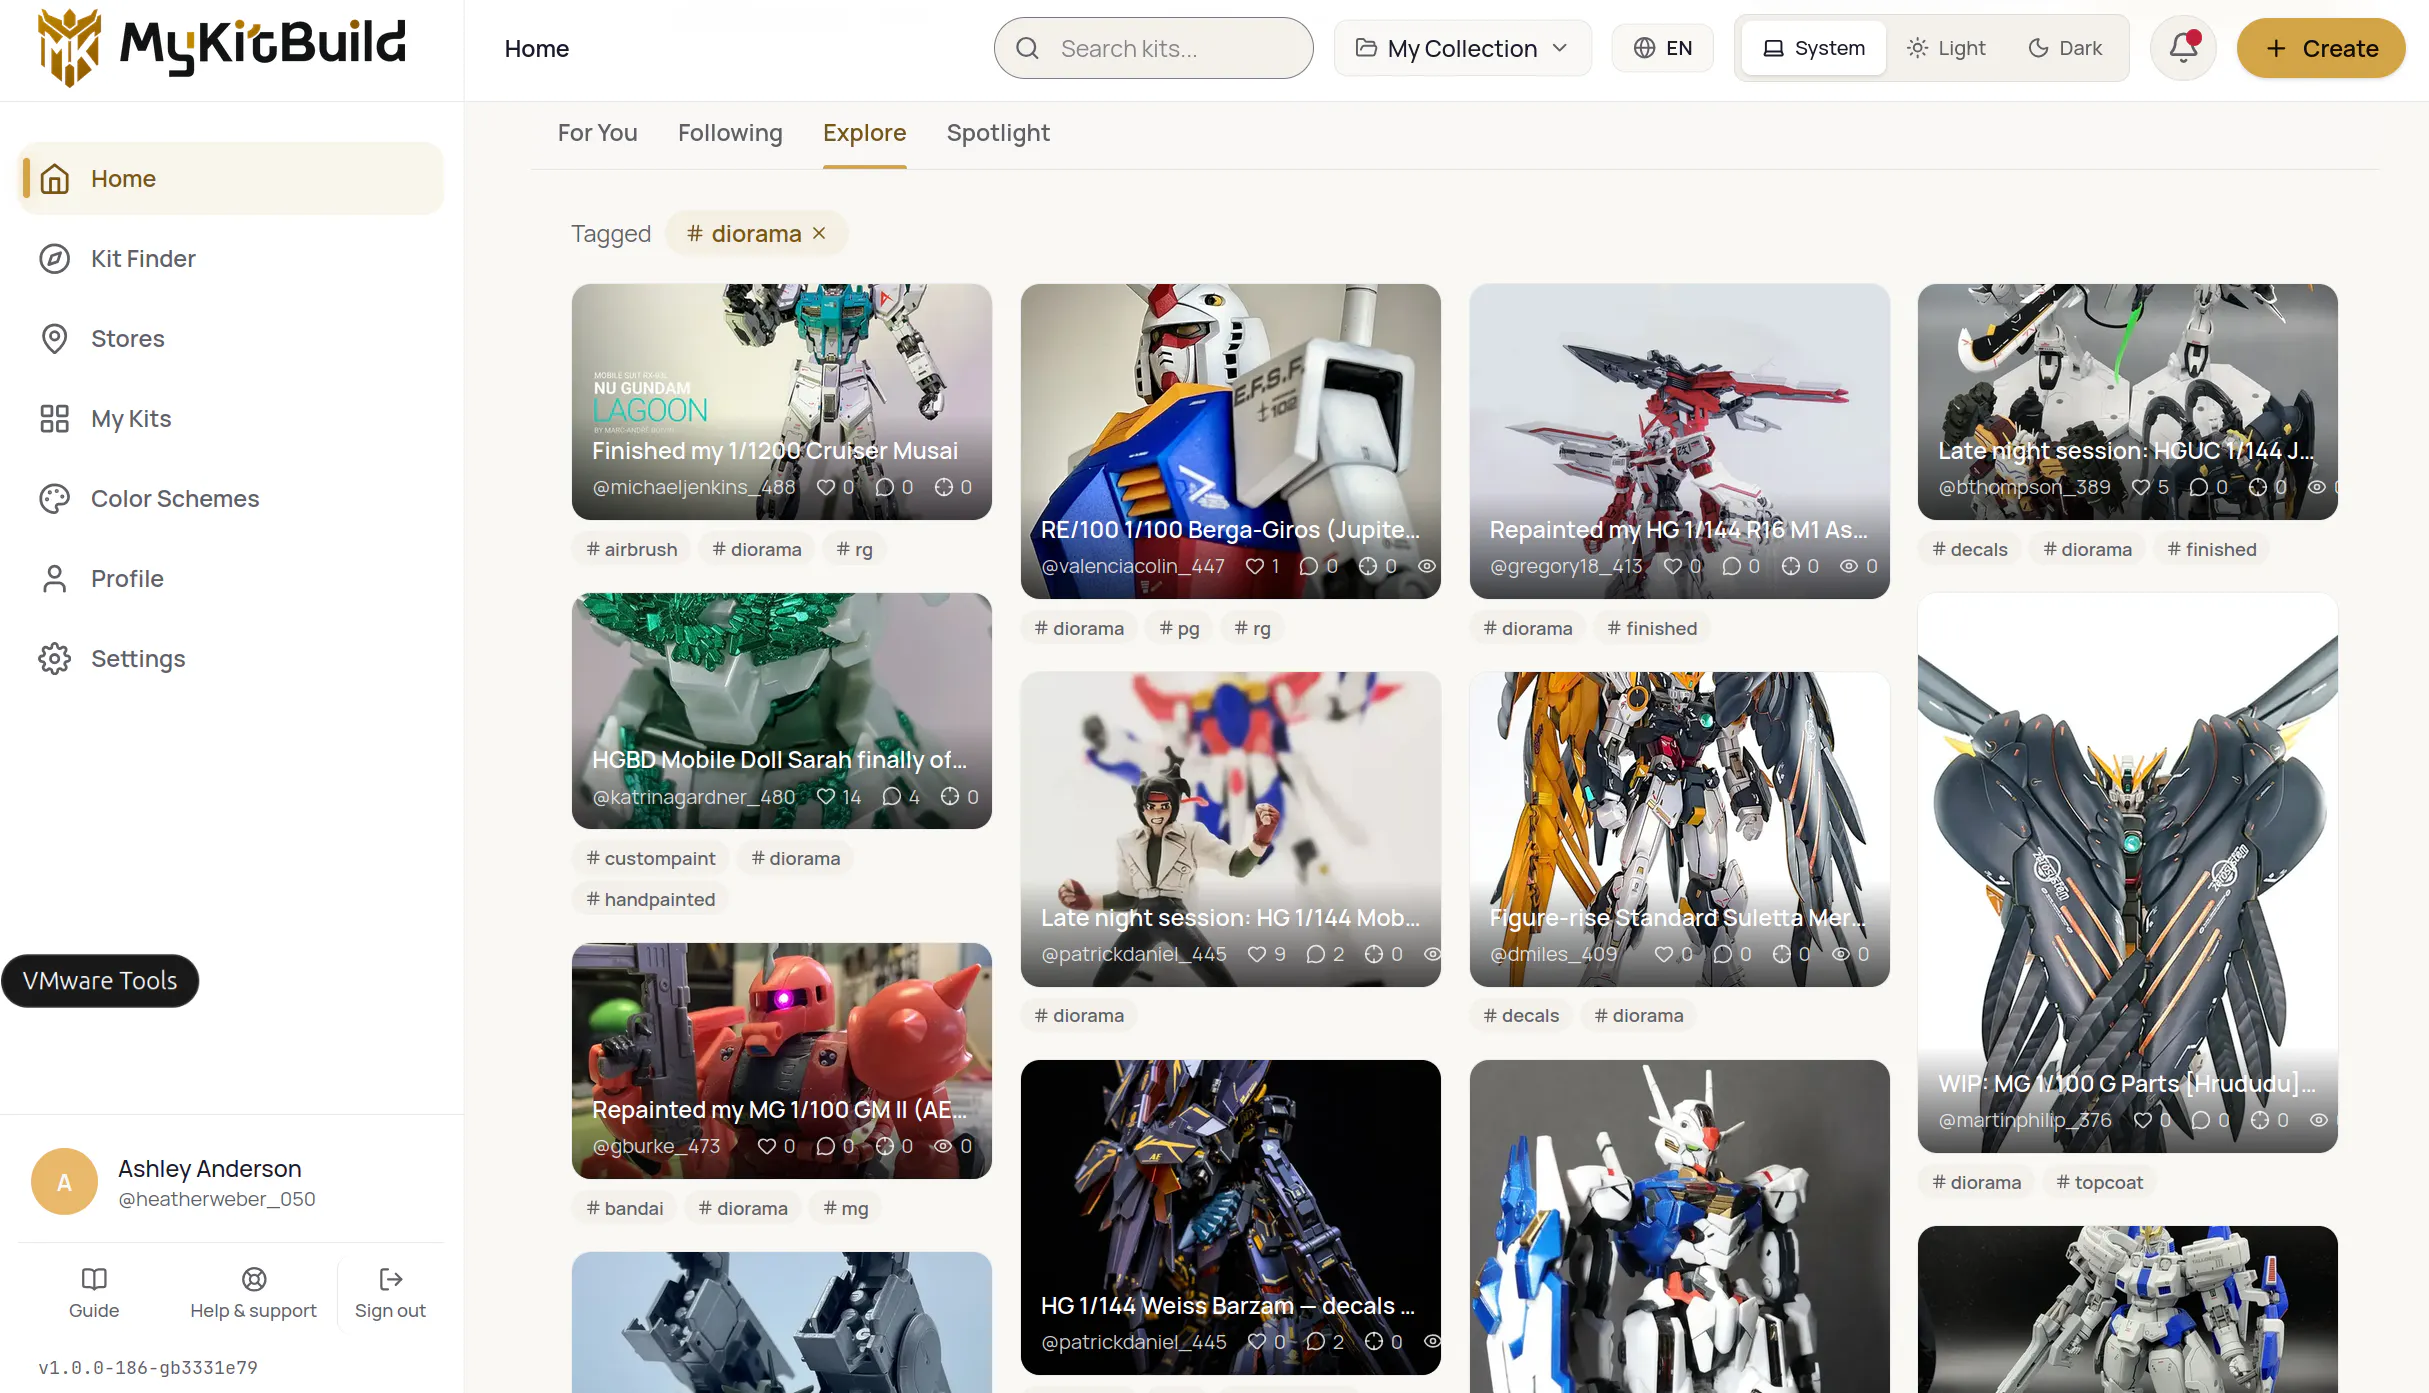Open My Kits grid icon
Screen dimensions: 2429x1393
click(54, 419)
